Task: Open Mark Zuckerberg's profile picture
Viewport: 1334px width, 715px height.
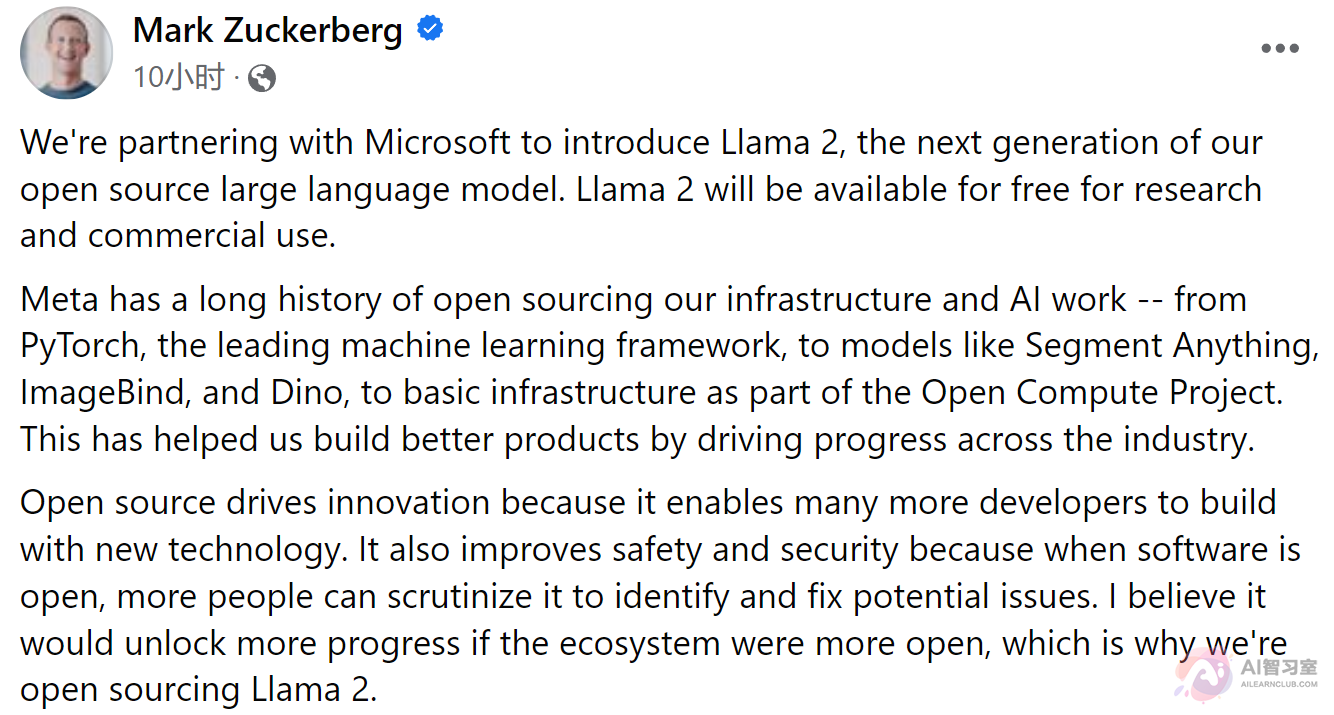Action: pyautogui.click(x=66, y=52)
